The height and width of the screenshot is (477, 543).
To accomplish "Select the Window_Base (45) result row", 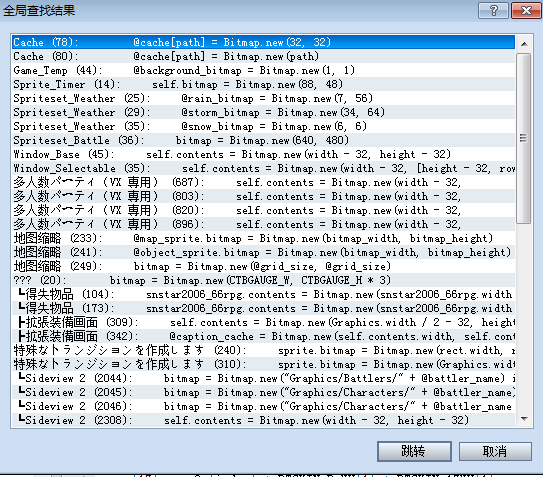I will pyautogui.click(x=263, y=154).
